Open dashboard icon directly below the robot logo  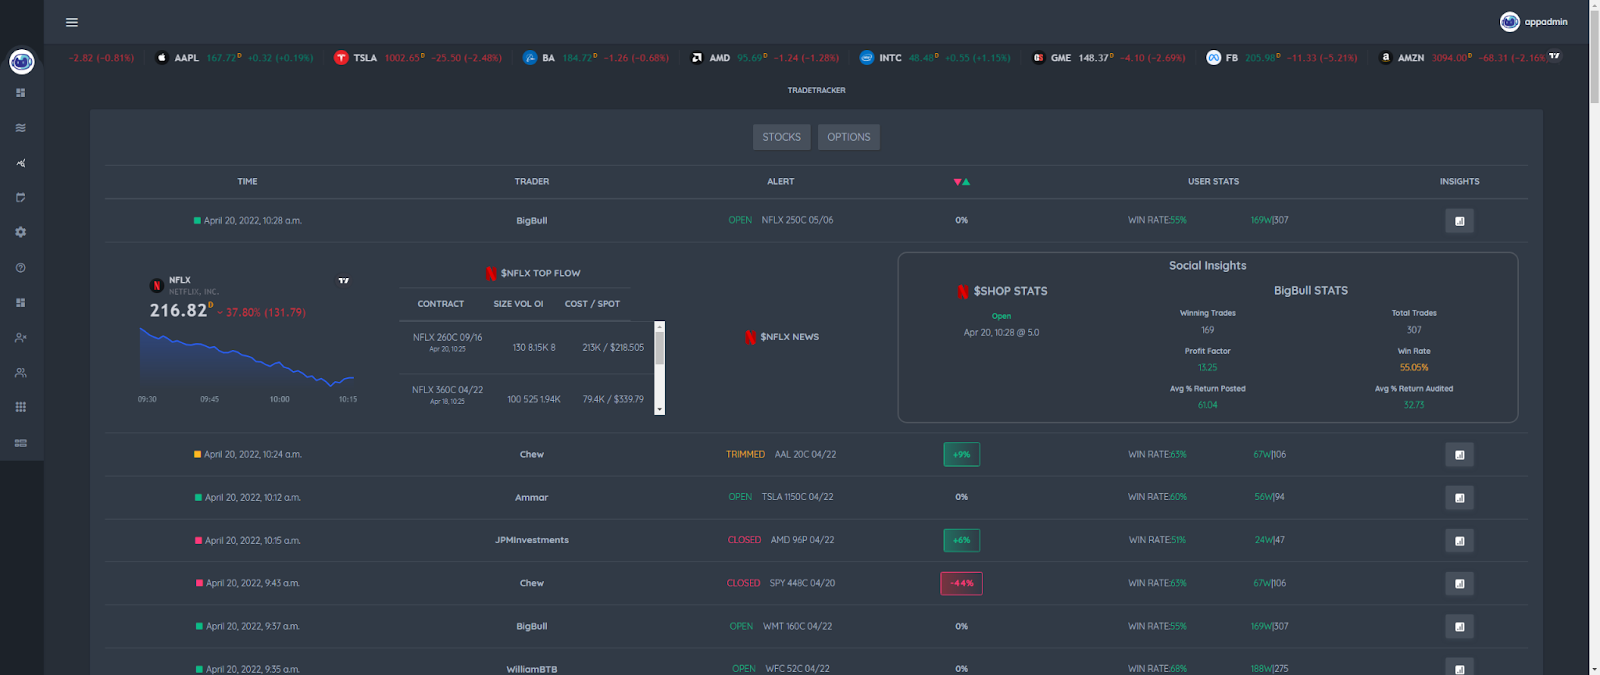[x=21, y=93]
